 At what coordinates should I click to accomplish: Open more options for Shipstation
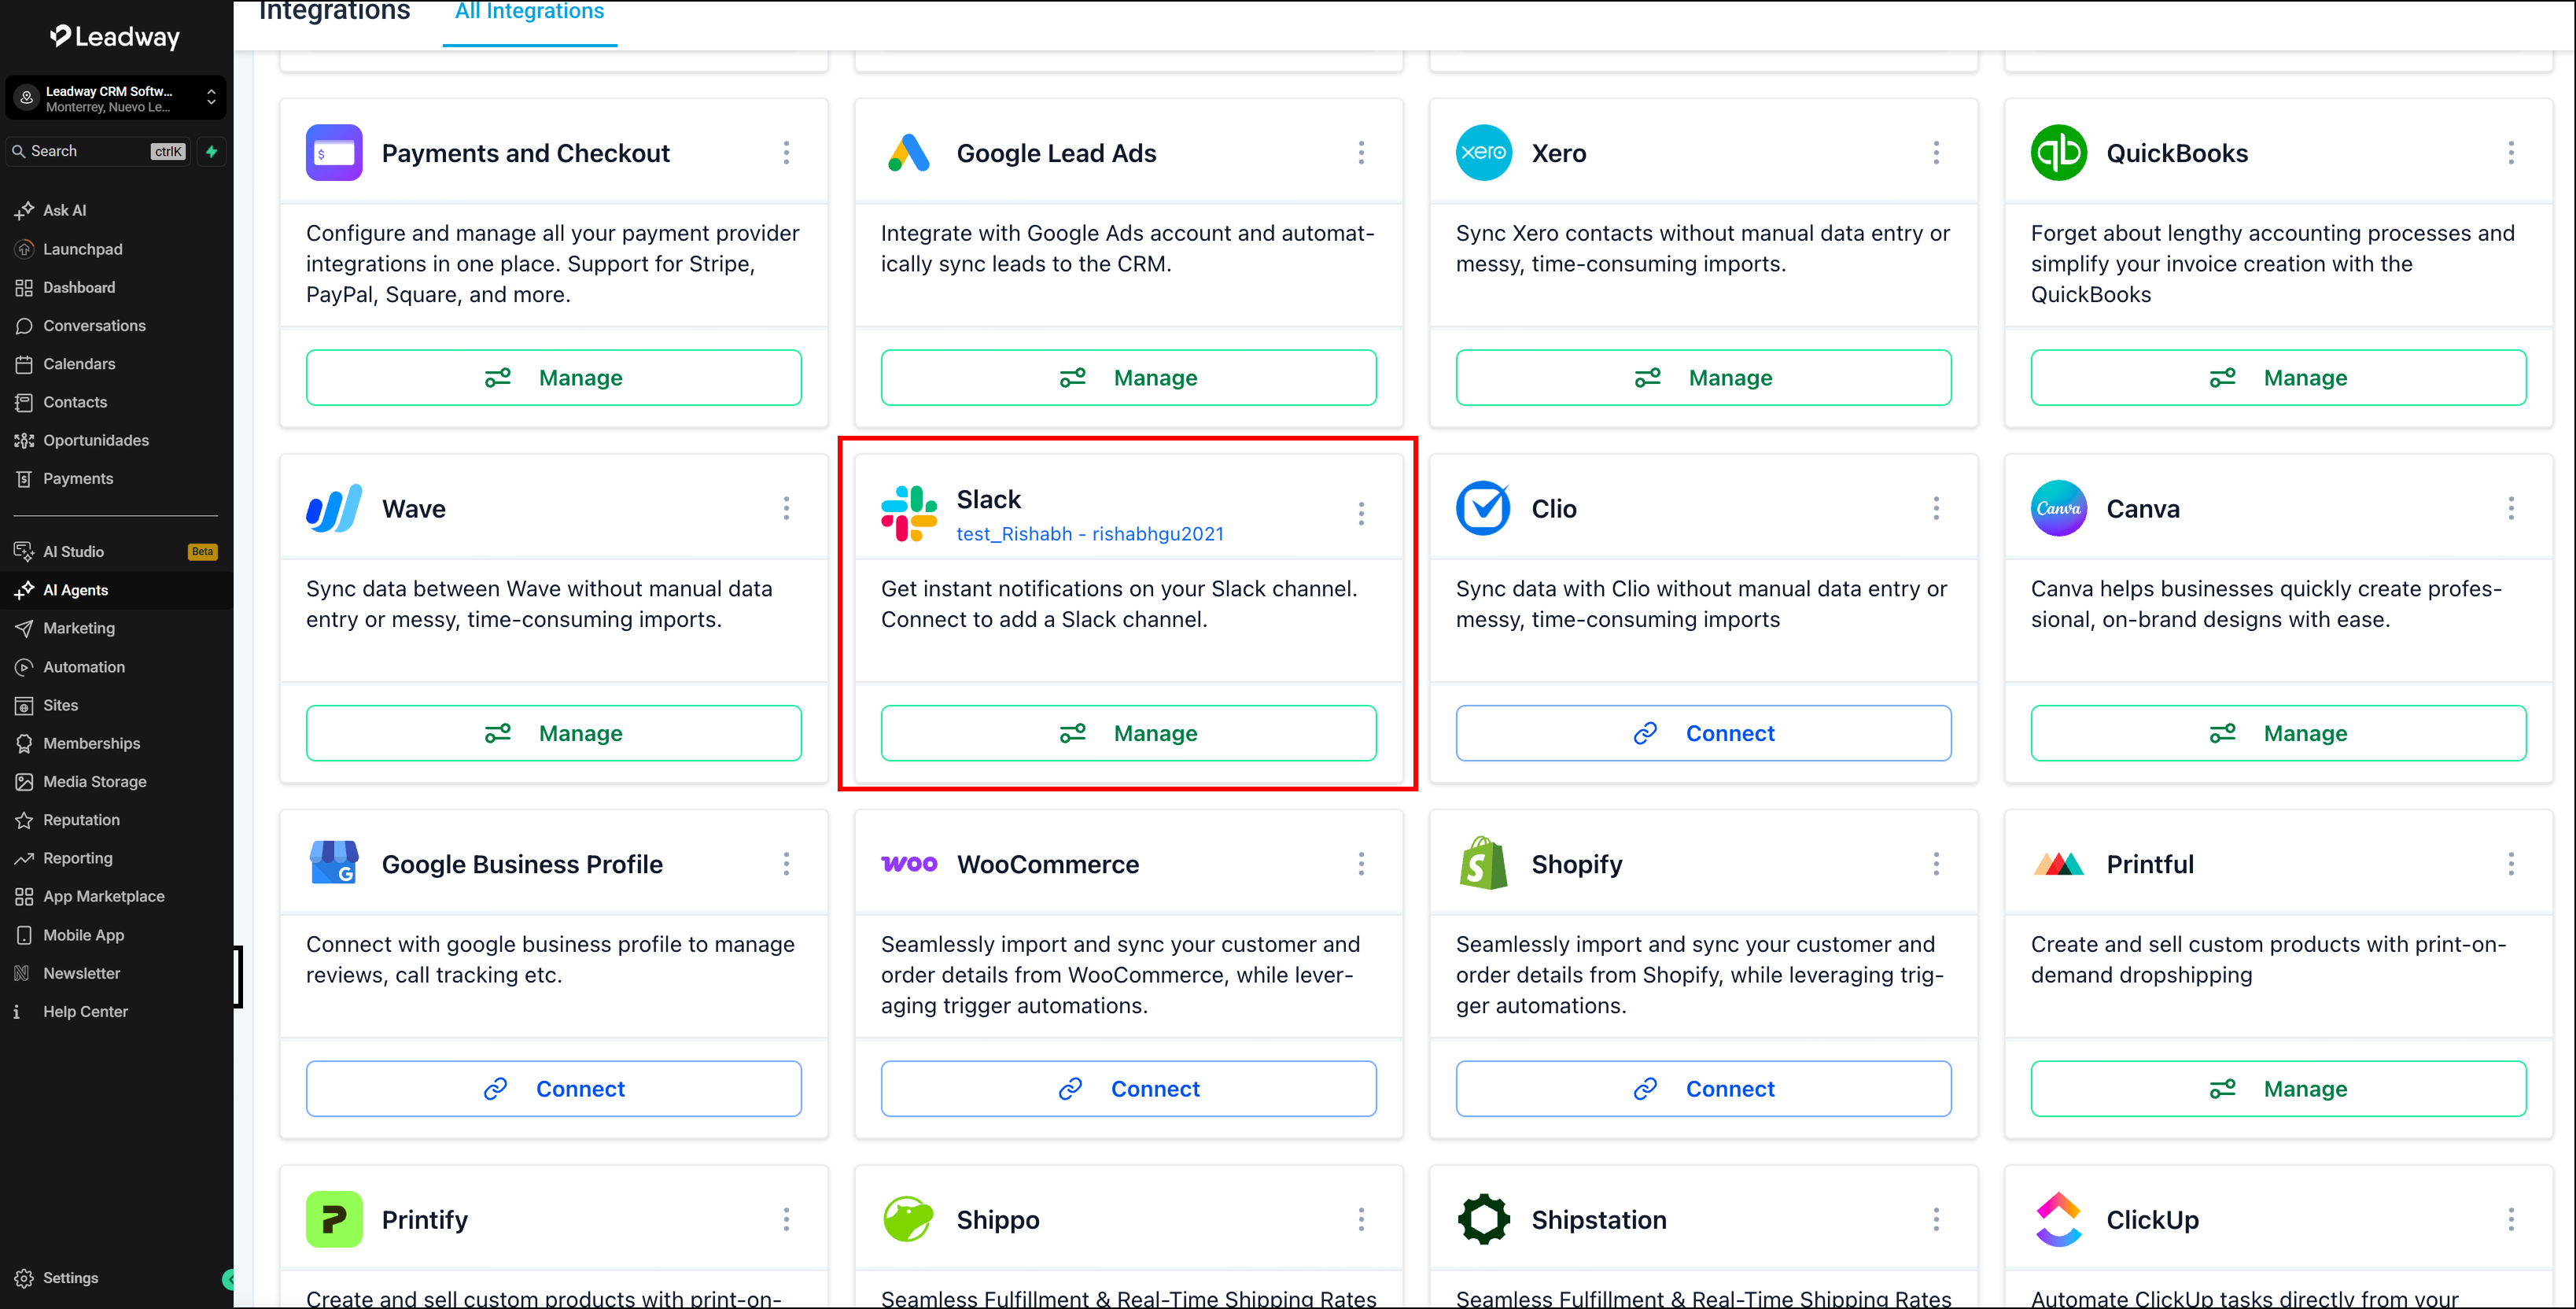click(1936, 1219)
